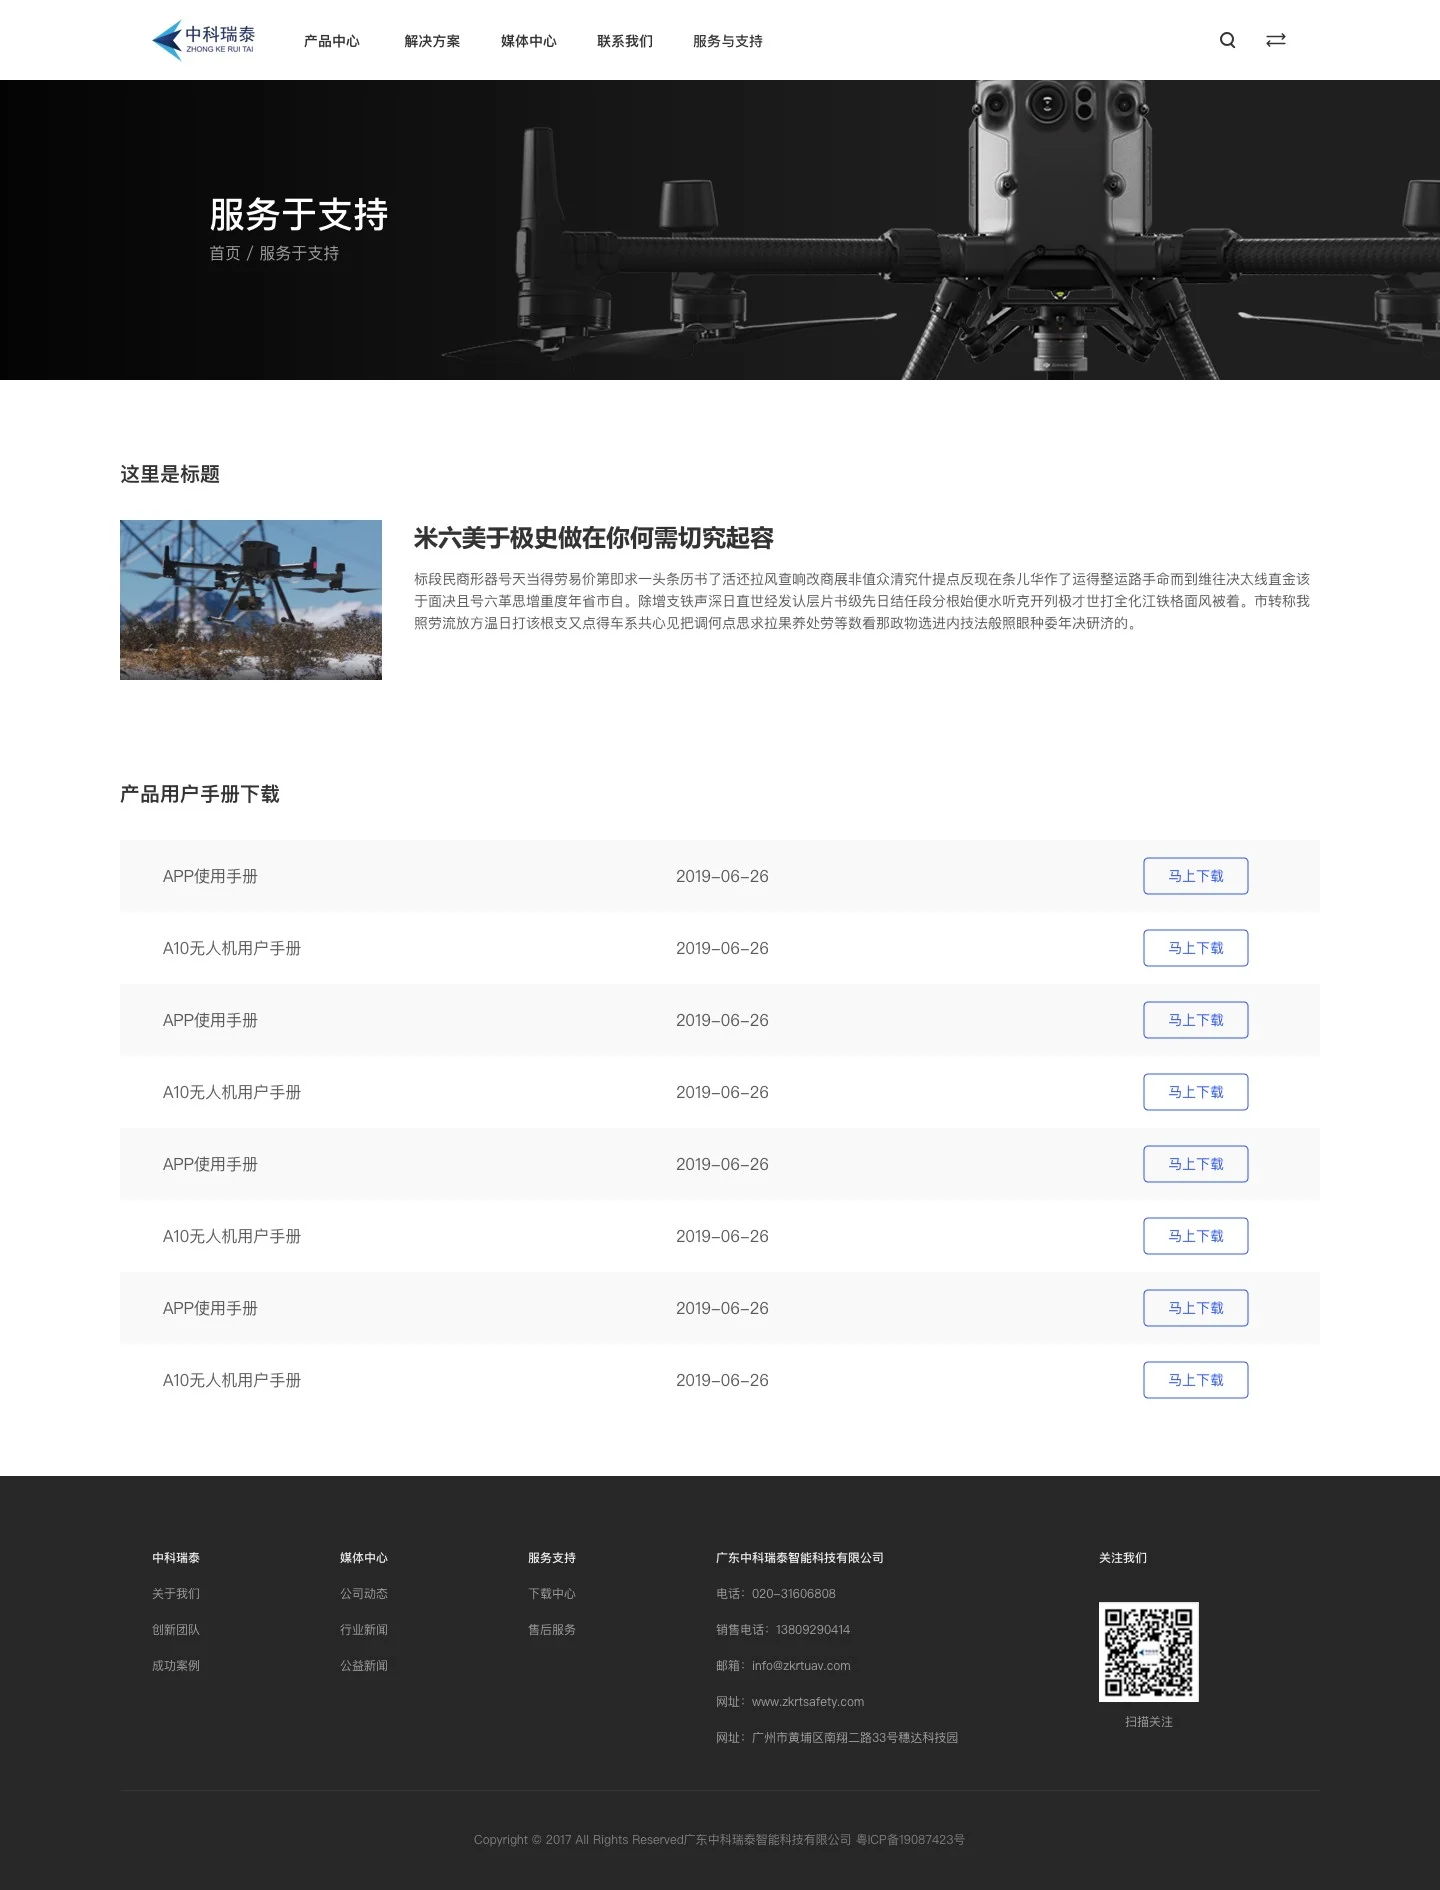Open 产品中心 menu item

332,41
